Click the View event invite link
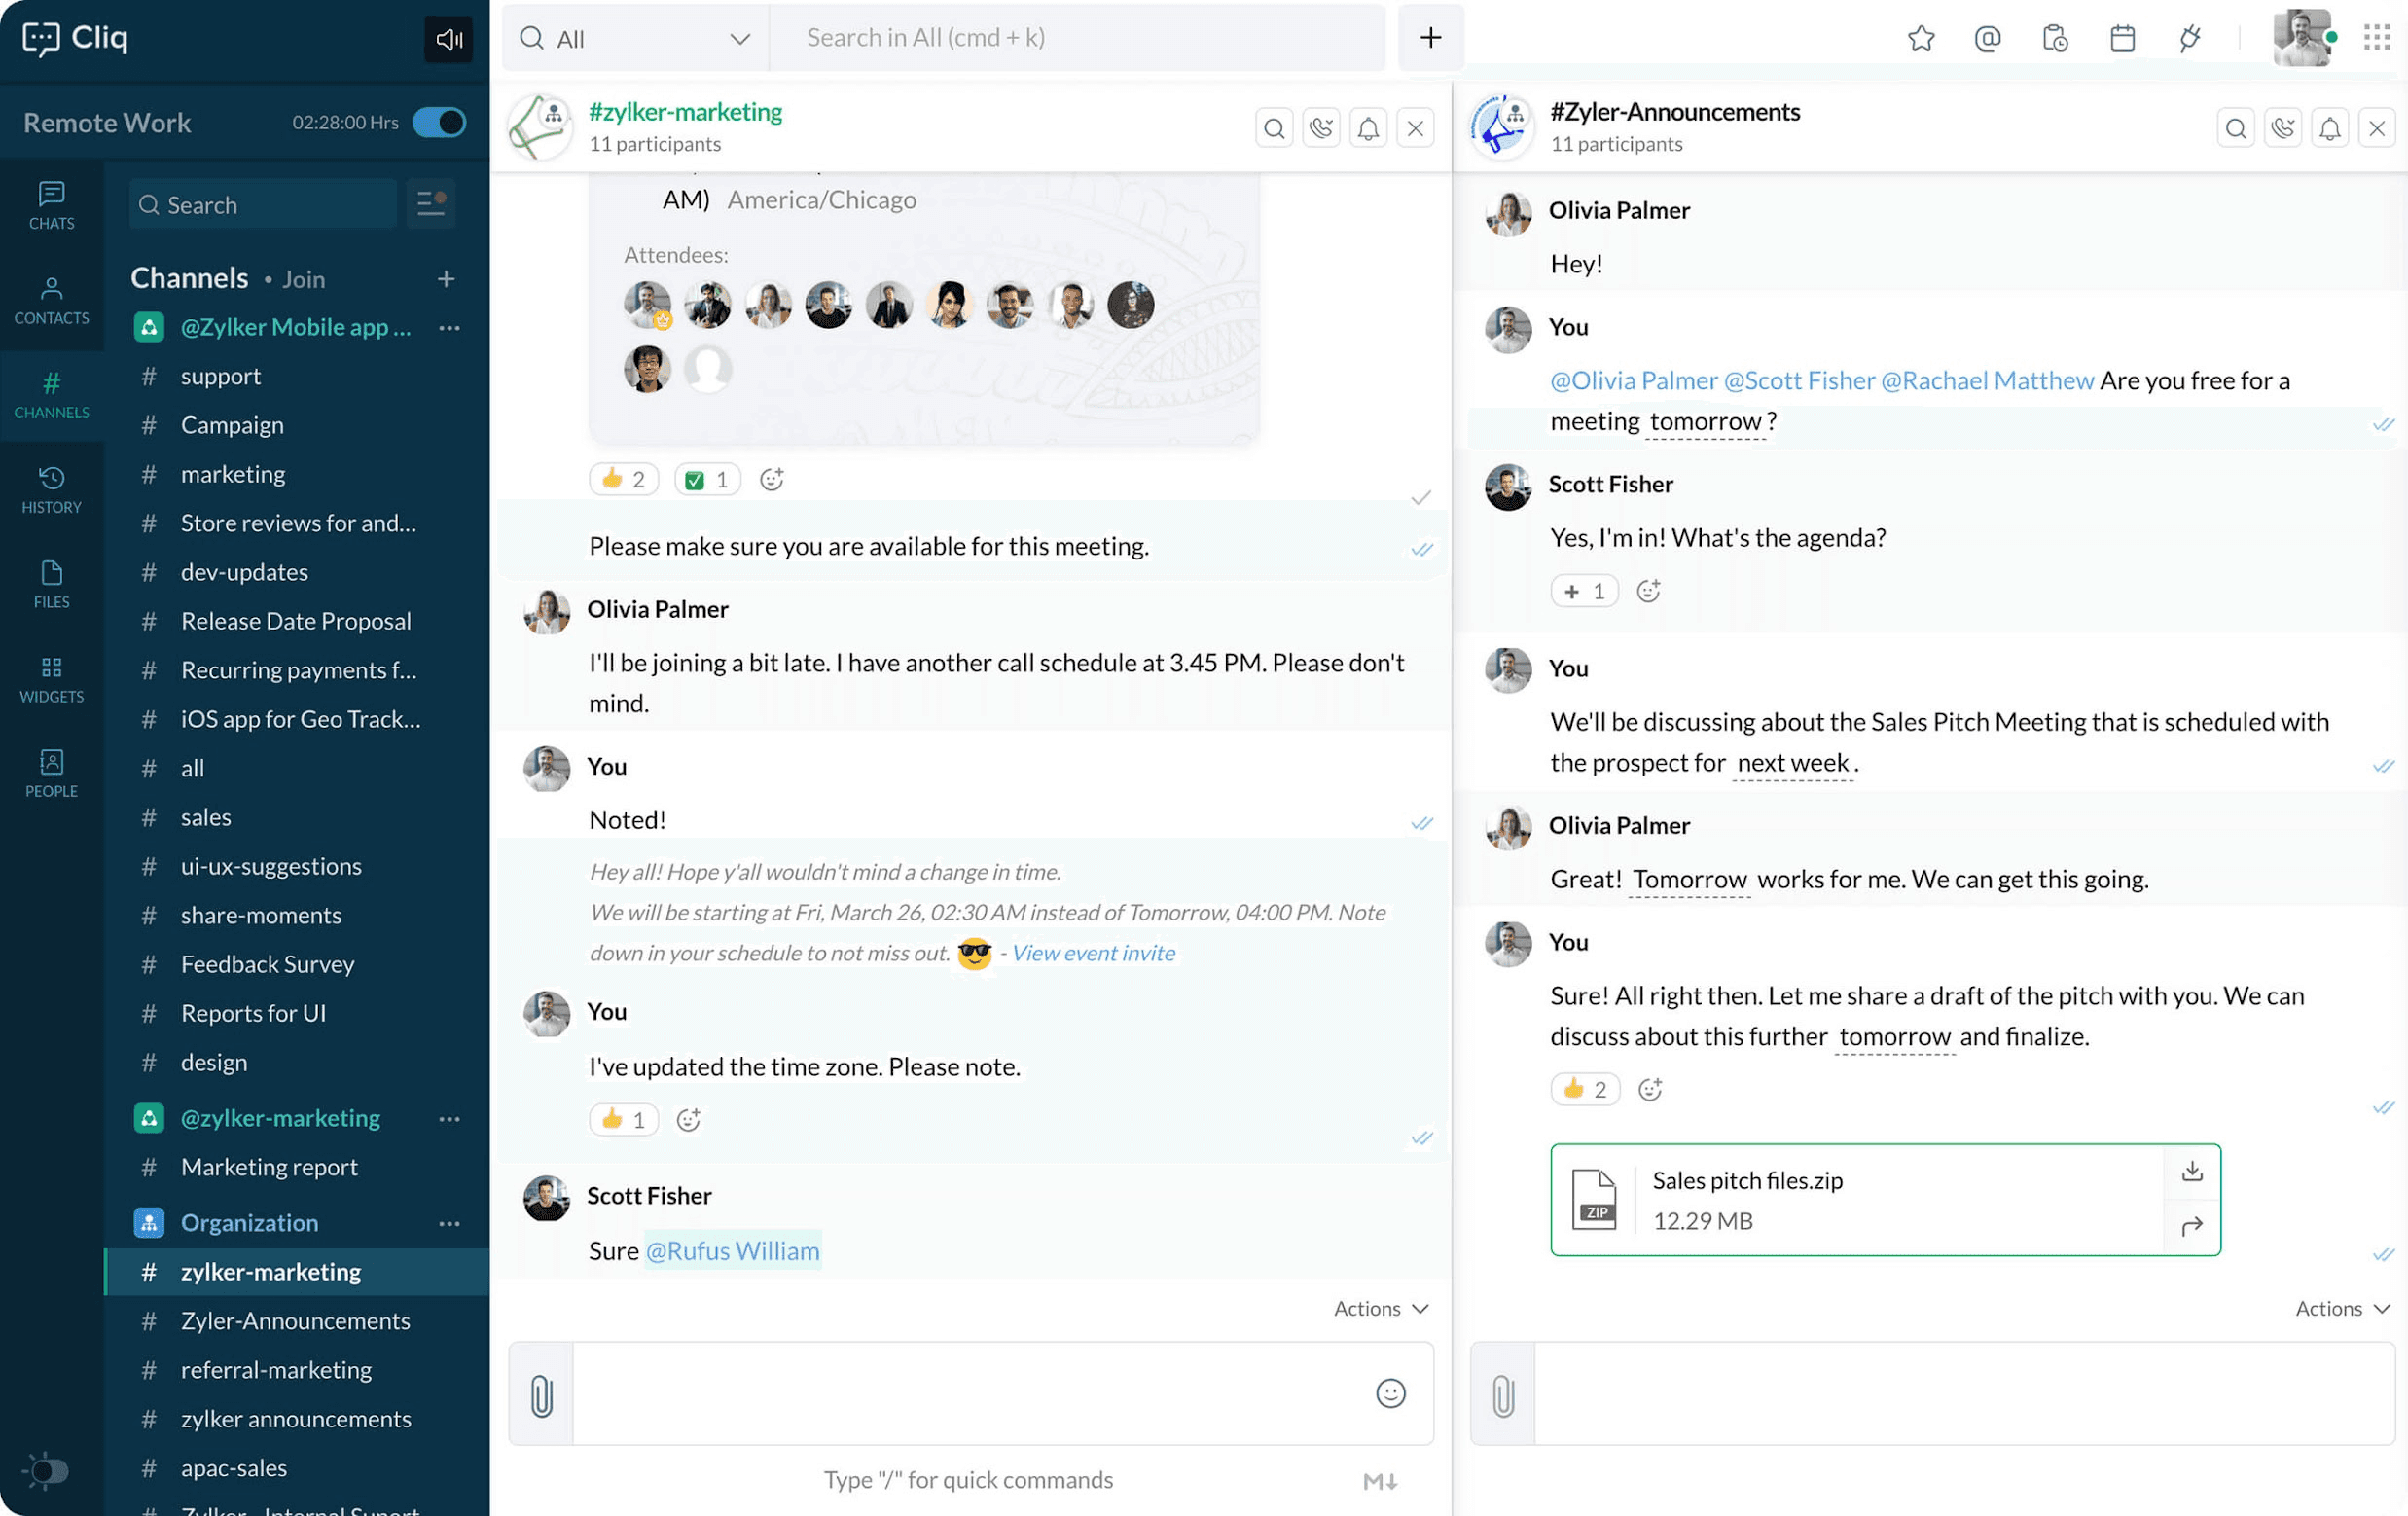The image size is (2408, 1516). point(1093,953)
